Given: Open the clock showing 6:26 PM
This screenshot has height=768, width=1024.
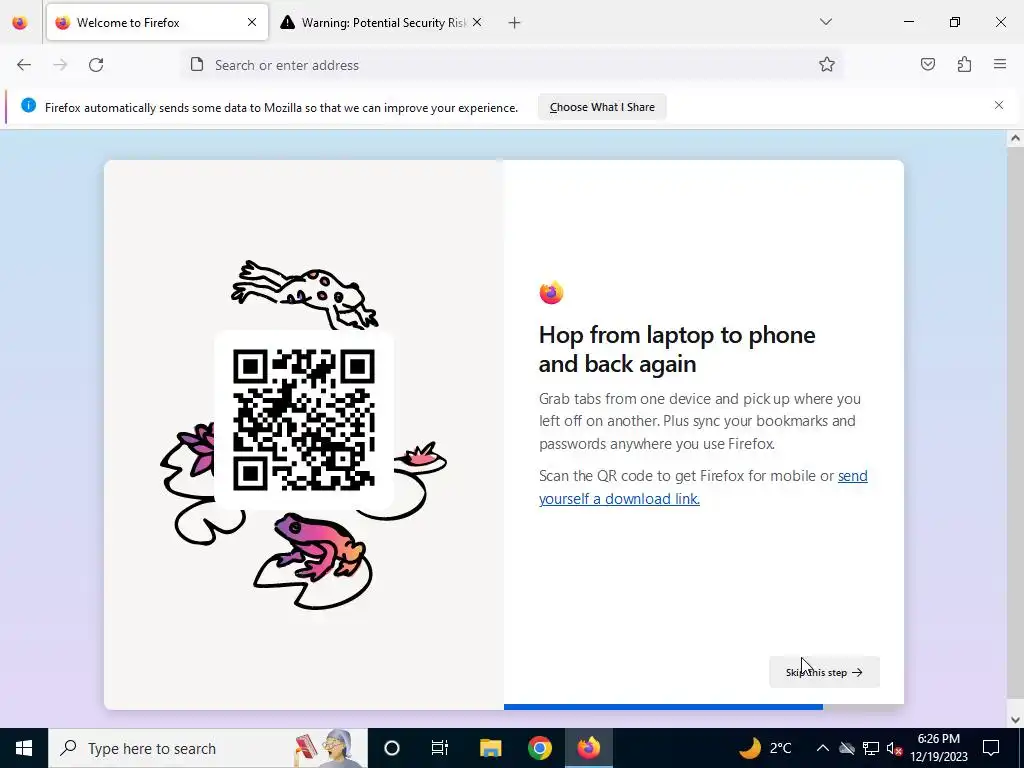Looking at the screenshot, I should [939, 748].
